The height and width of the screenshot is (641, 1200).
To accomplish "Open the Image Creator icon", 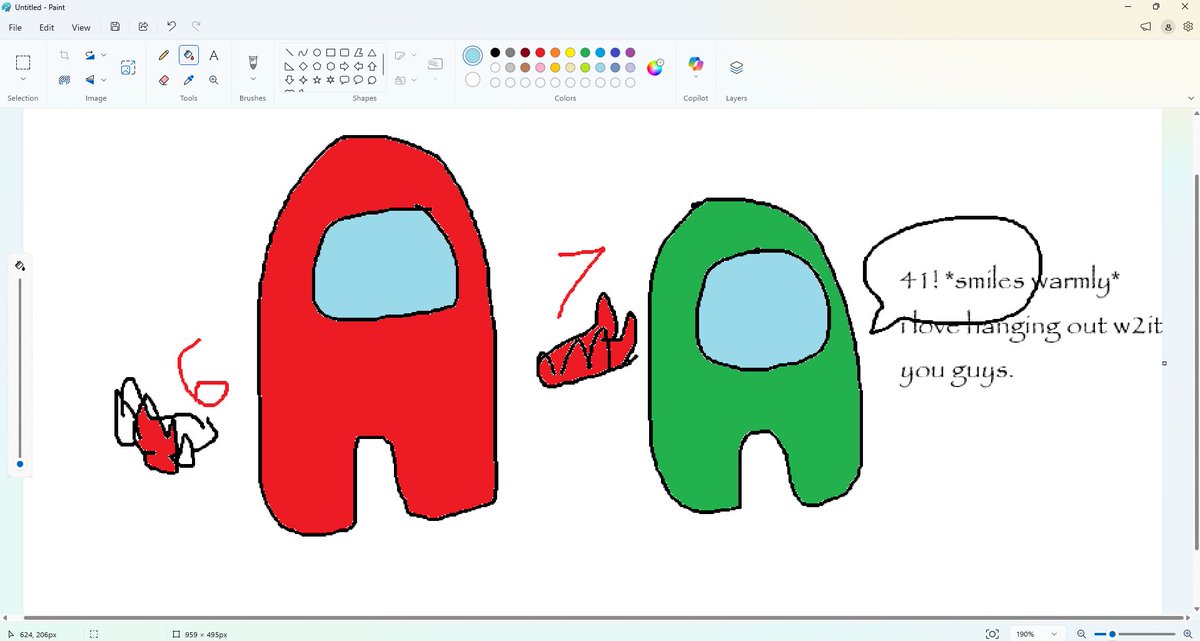I will [x=128, y=68].
